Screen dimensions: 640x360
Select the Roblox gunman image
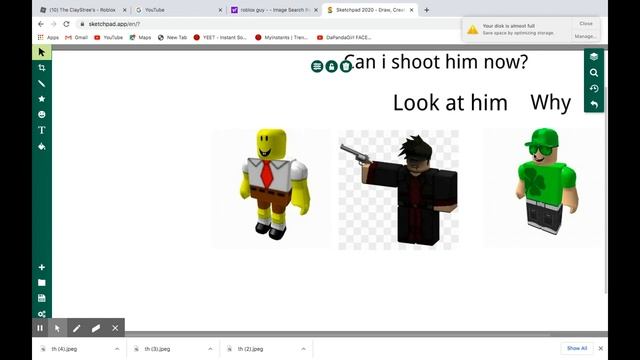pyautogui.click(x=399, y=189)
